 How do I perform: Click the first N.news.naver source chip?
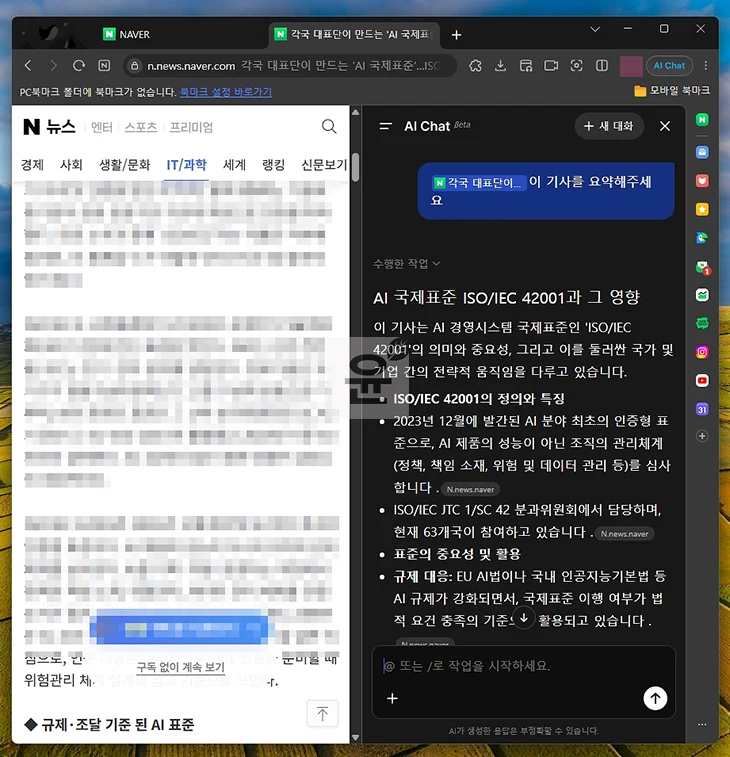click(x=470, y=489)
